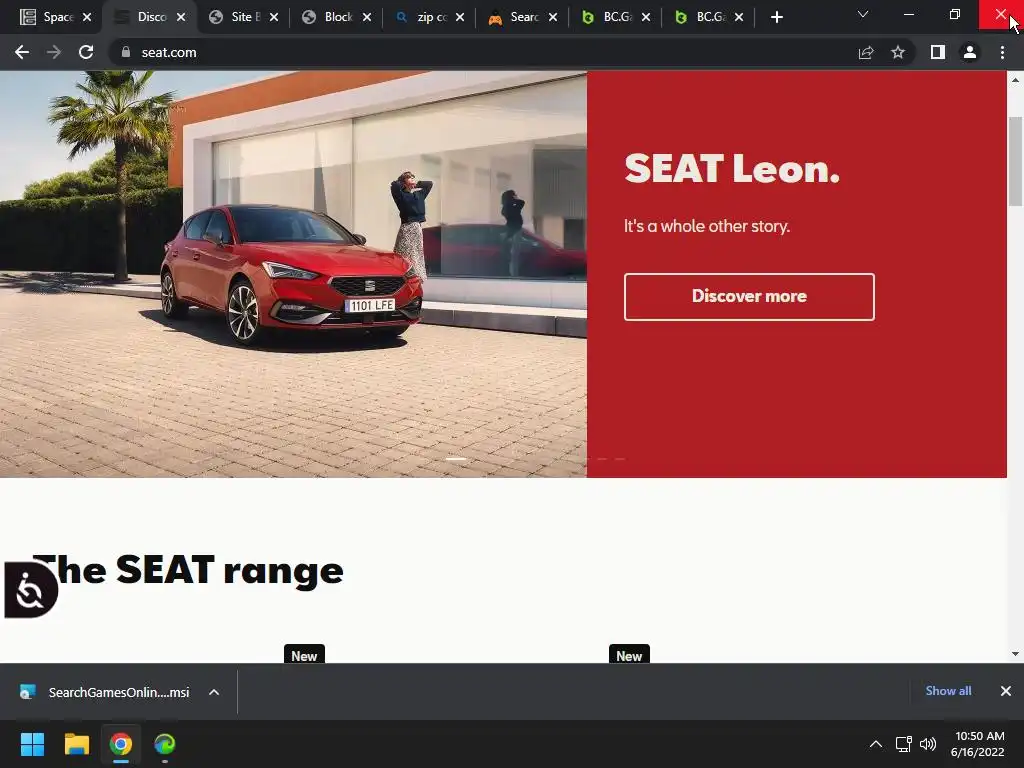The width and height of the screenshot is (1024, 768).
Task: Open the Chrome profile menu
Action: pos(970,52)
